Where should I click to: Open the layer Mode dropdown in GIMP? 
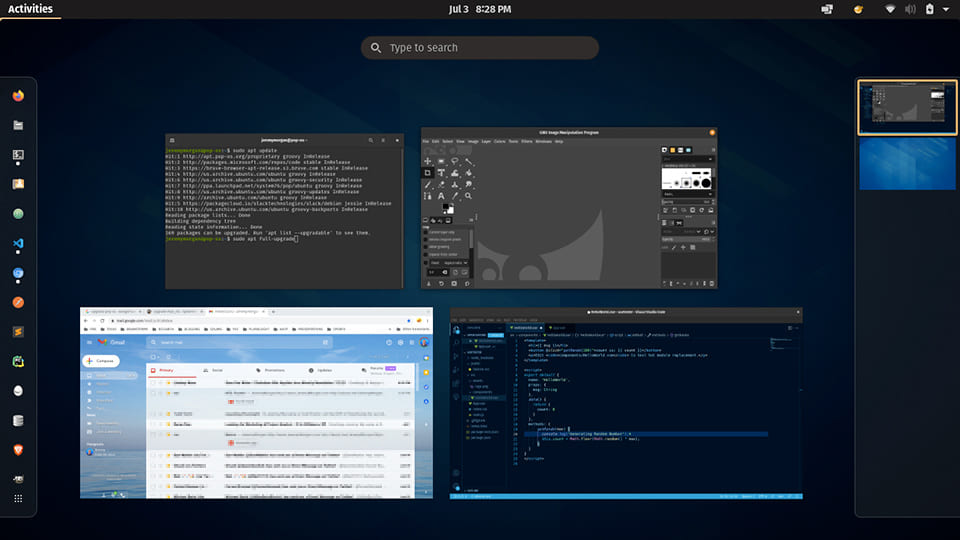click(684, 231)
